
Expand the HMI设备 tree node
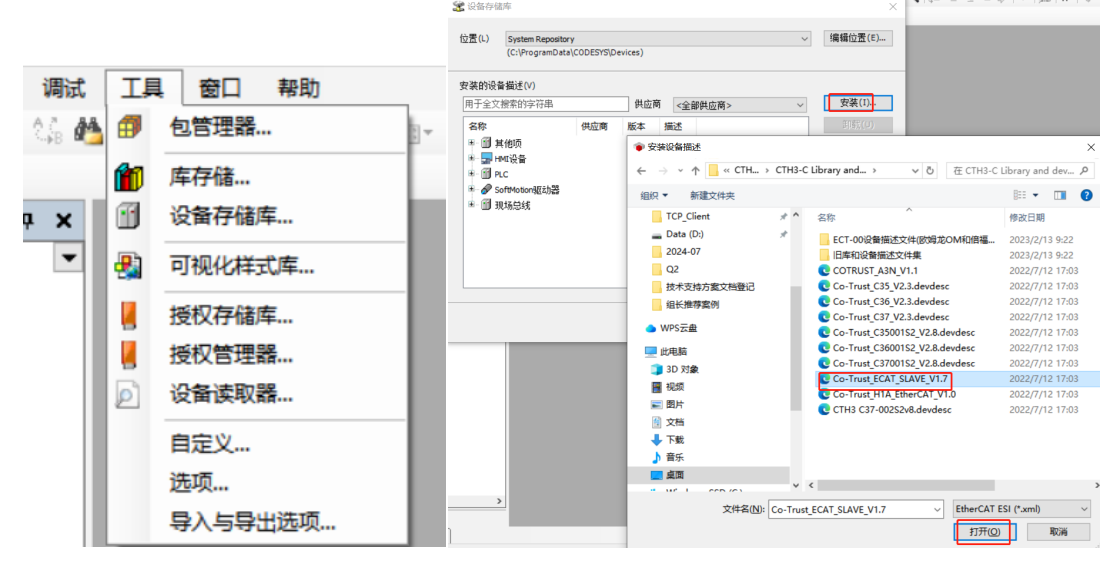click(471, 158)
